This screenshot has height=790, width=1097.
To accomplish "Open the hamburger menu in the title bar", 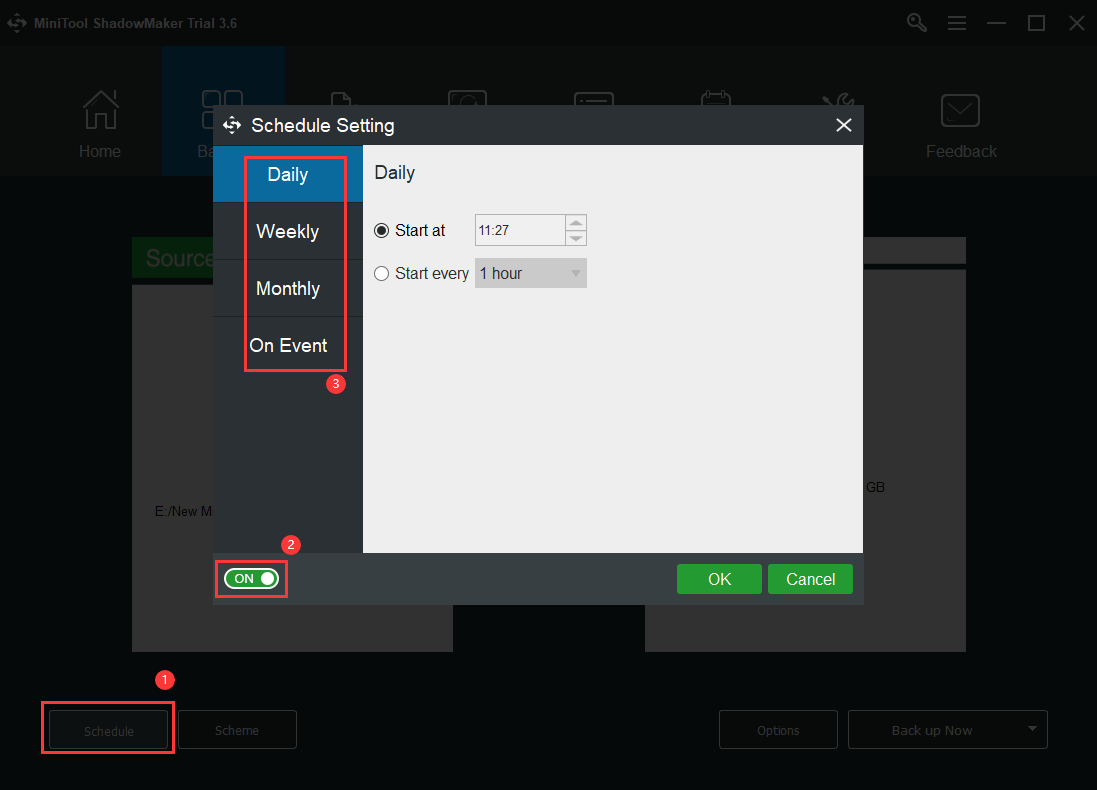I will 957,22.
